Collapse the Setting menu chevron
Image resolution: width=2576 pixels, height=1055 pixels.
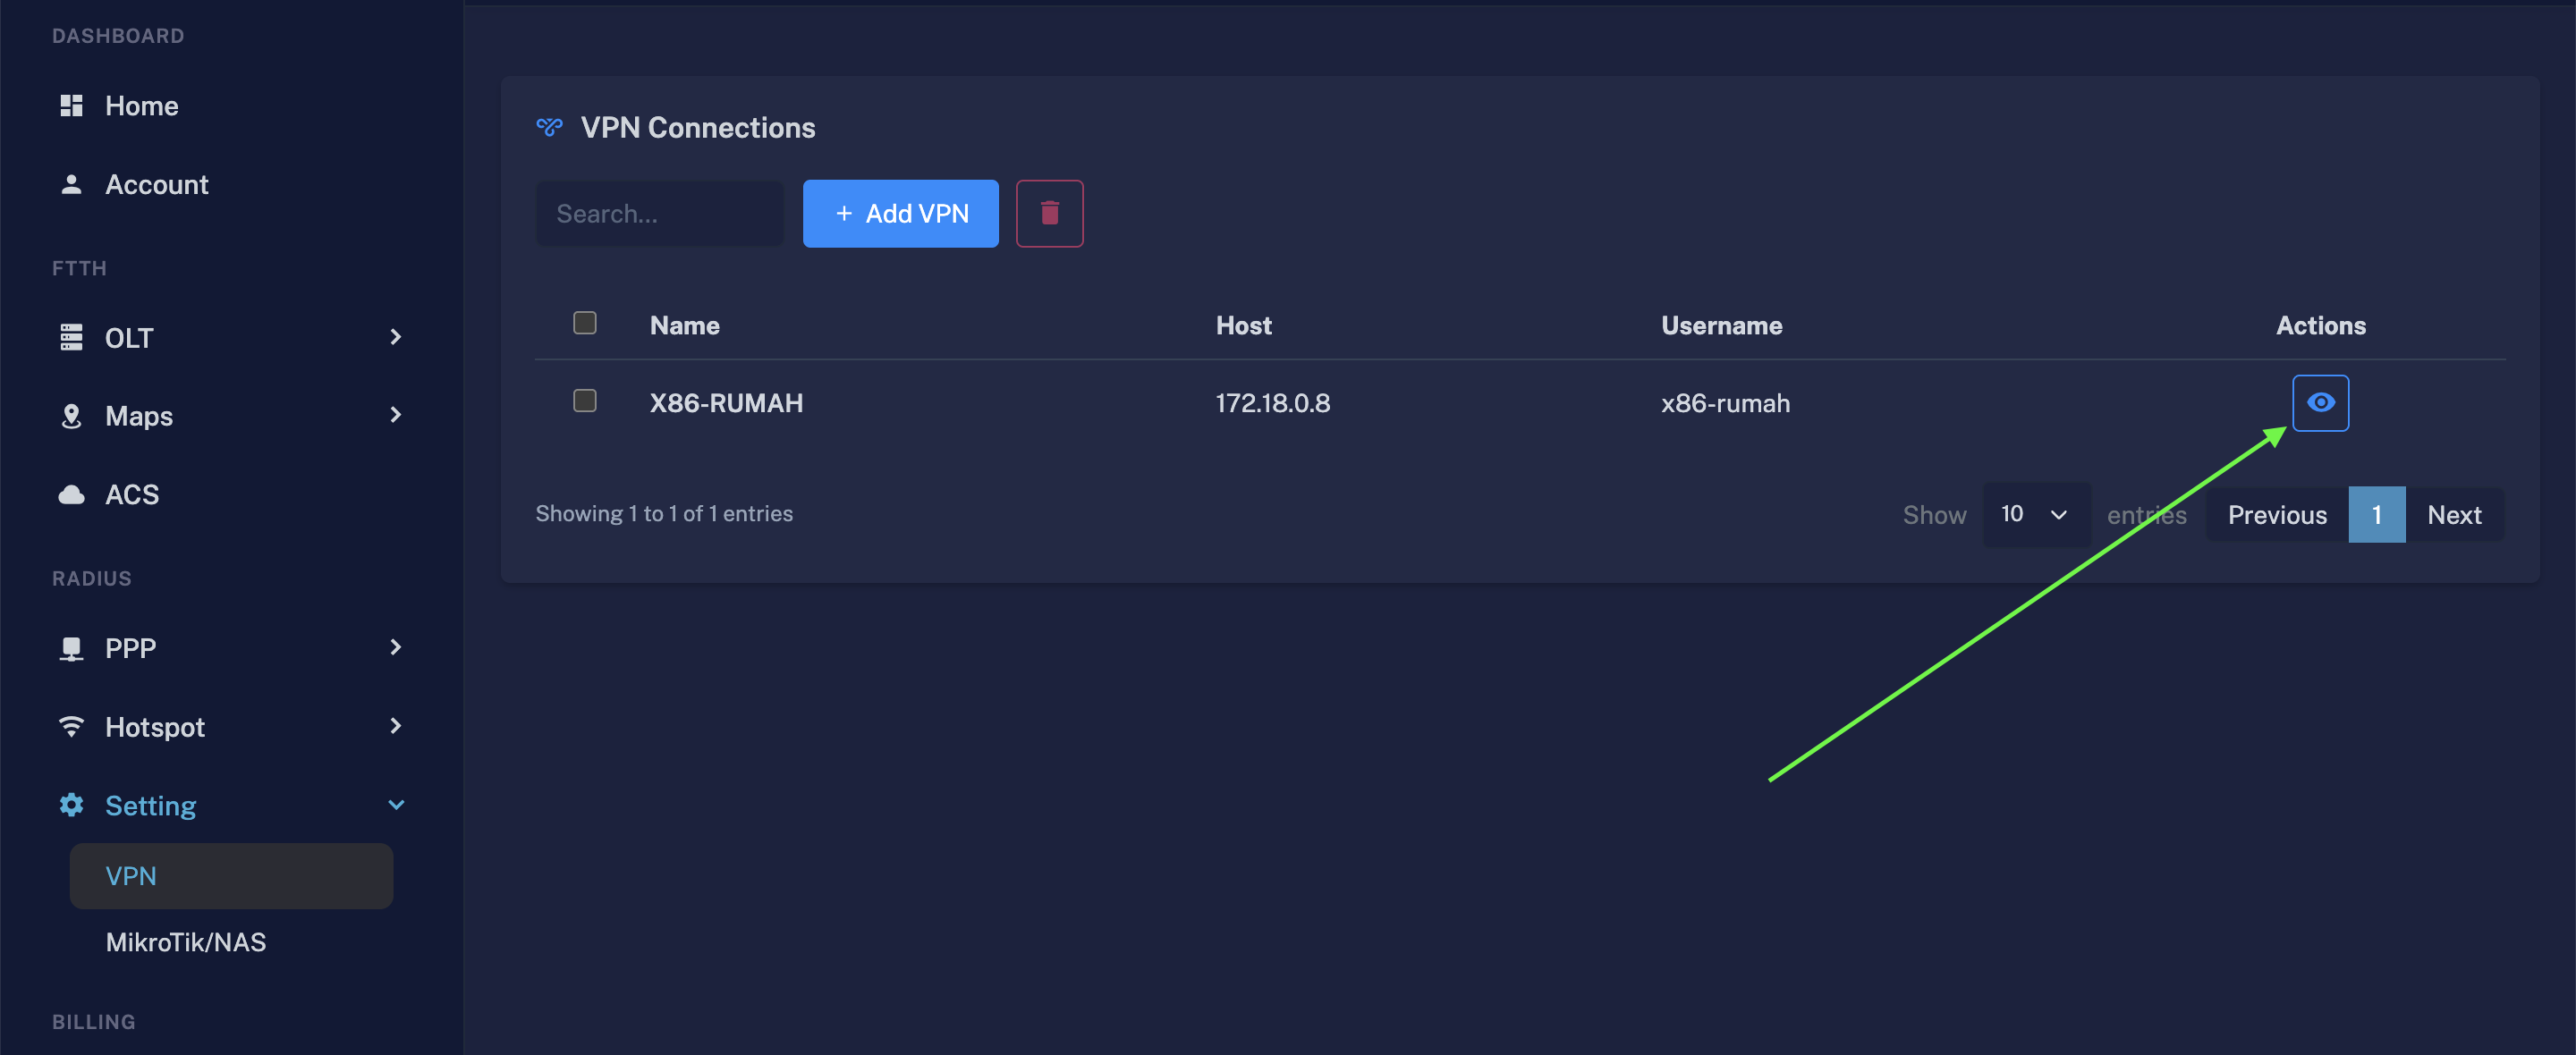(395, 805)
